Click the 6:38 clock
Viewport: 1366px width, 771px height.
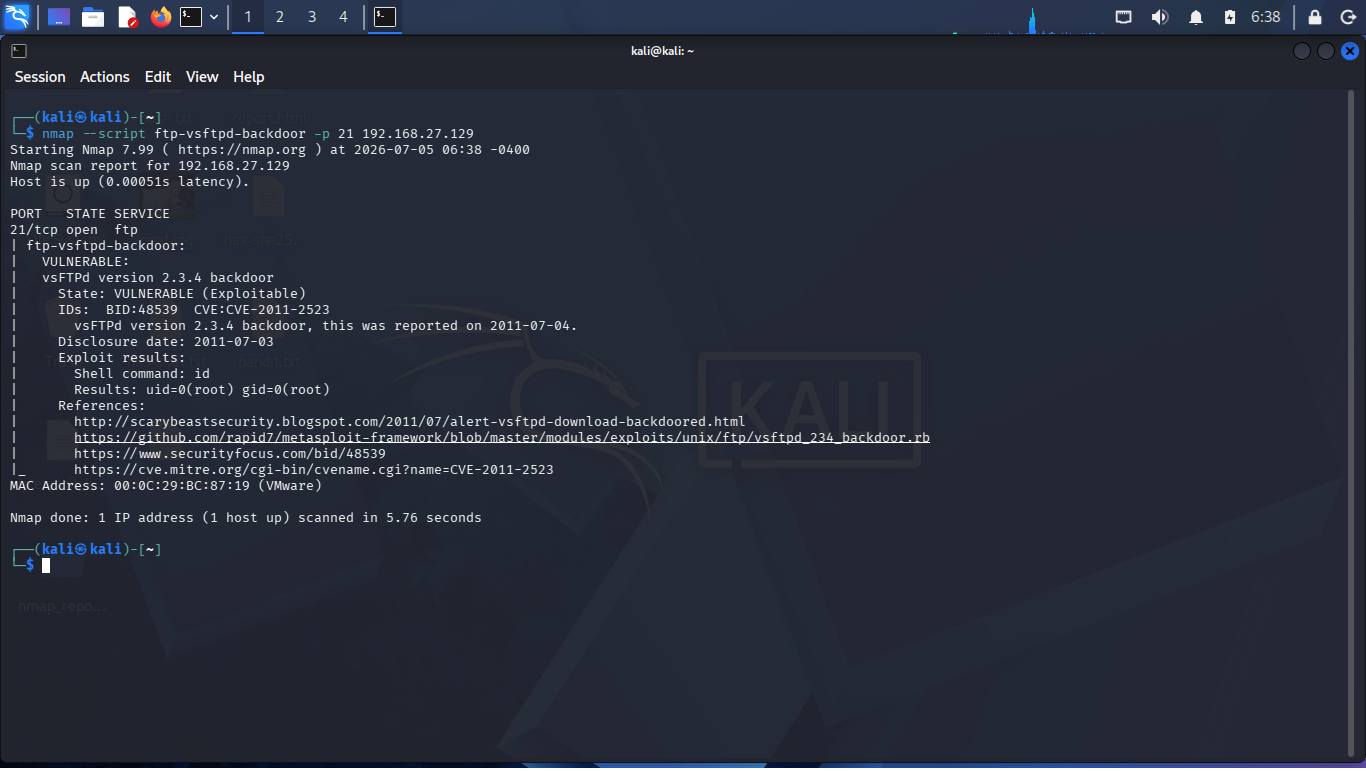(x=1265, y=17)
